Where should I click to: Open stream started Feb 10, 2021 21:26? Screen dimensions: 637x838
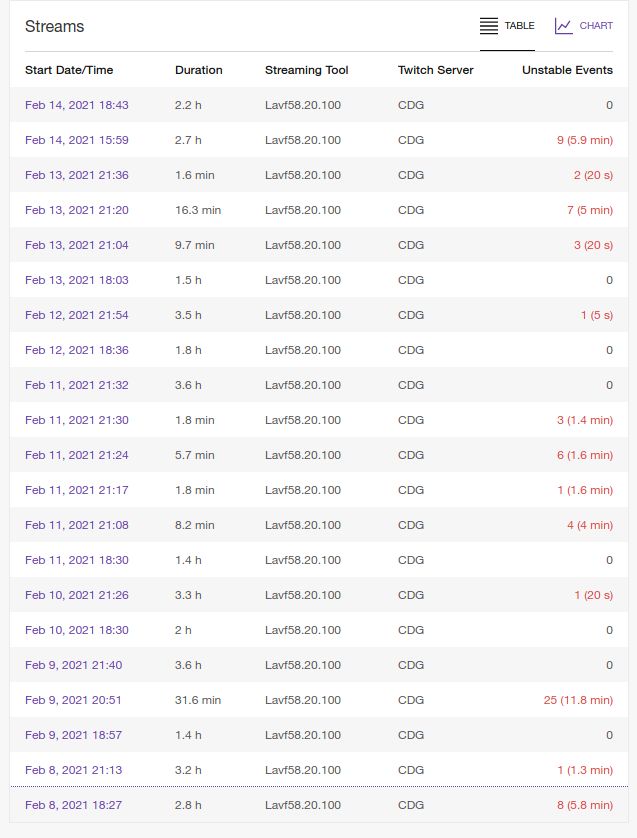point(76,595)
